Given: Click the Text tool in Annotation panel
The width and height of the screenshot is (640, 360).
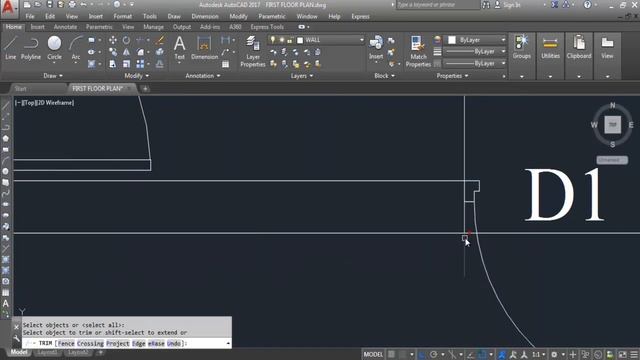Looking at the screenshot, I should 180,48.
